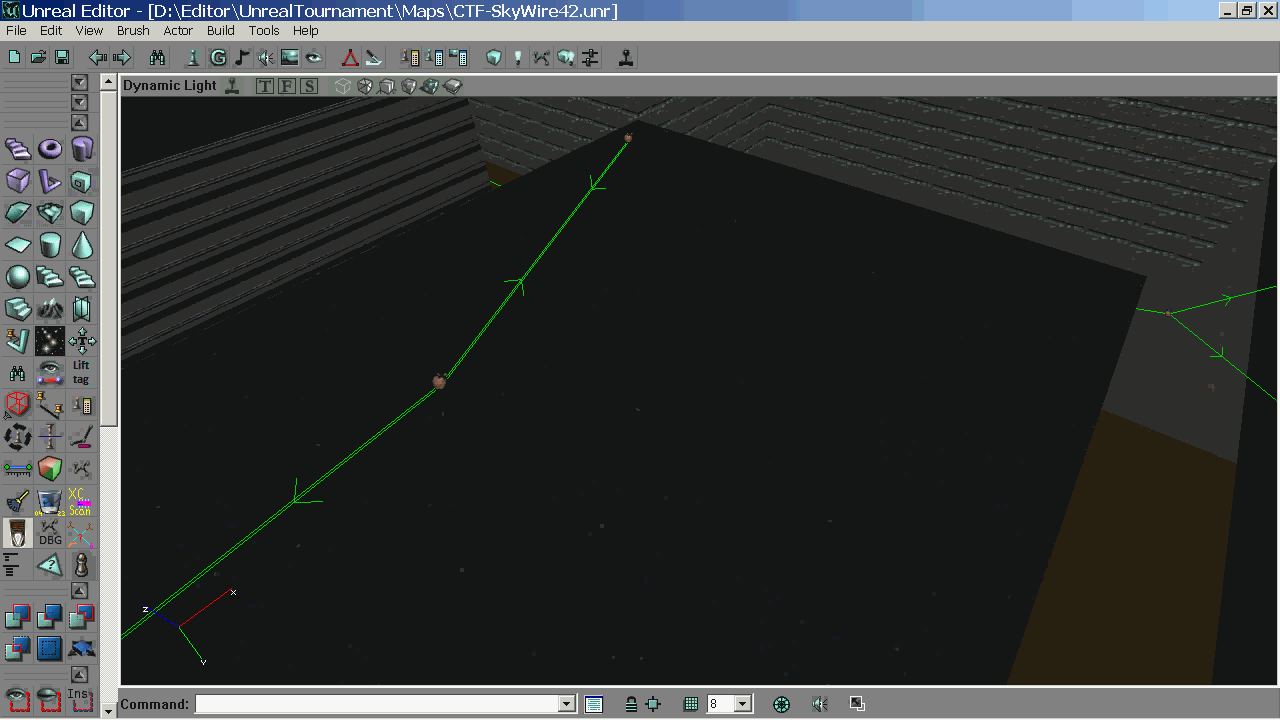This screenshot has height=720, width=1280.
Task: Open the Build menu
Action: (x=221, y=31)
